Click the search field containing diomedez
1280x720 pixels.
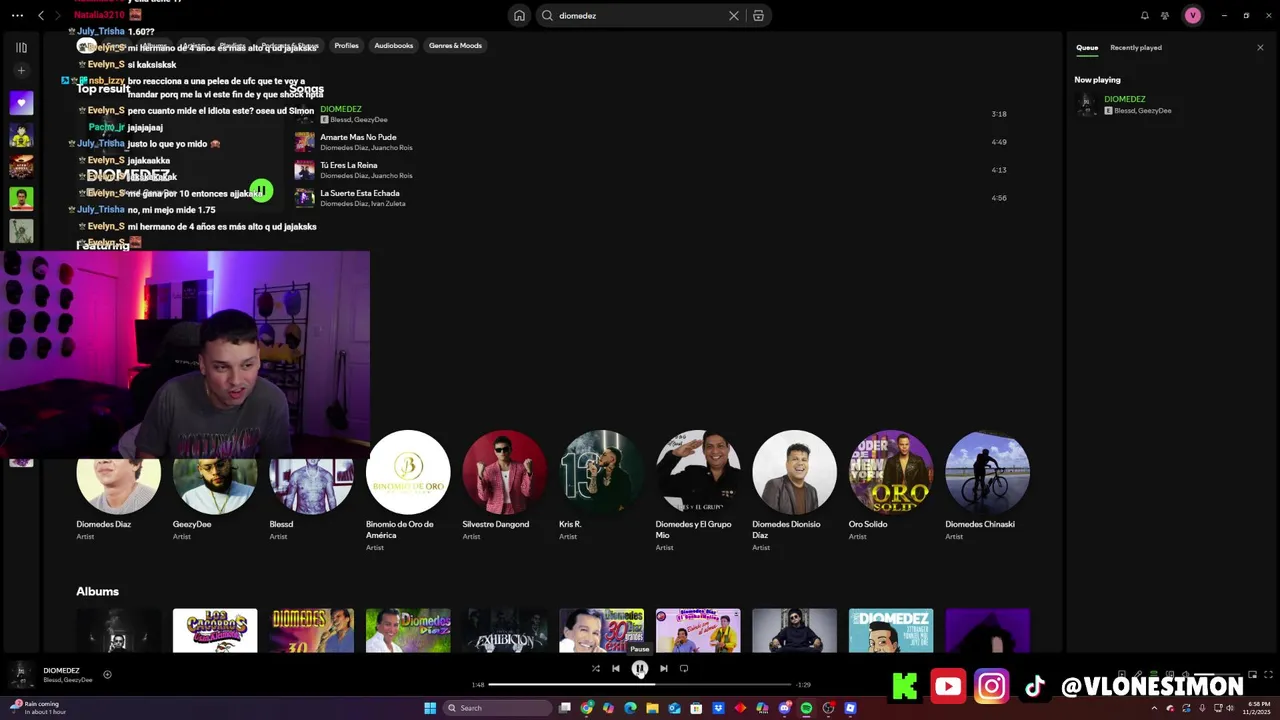coord(640,15)
